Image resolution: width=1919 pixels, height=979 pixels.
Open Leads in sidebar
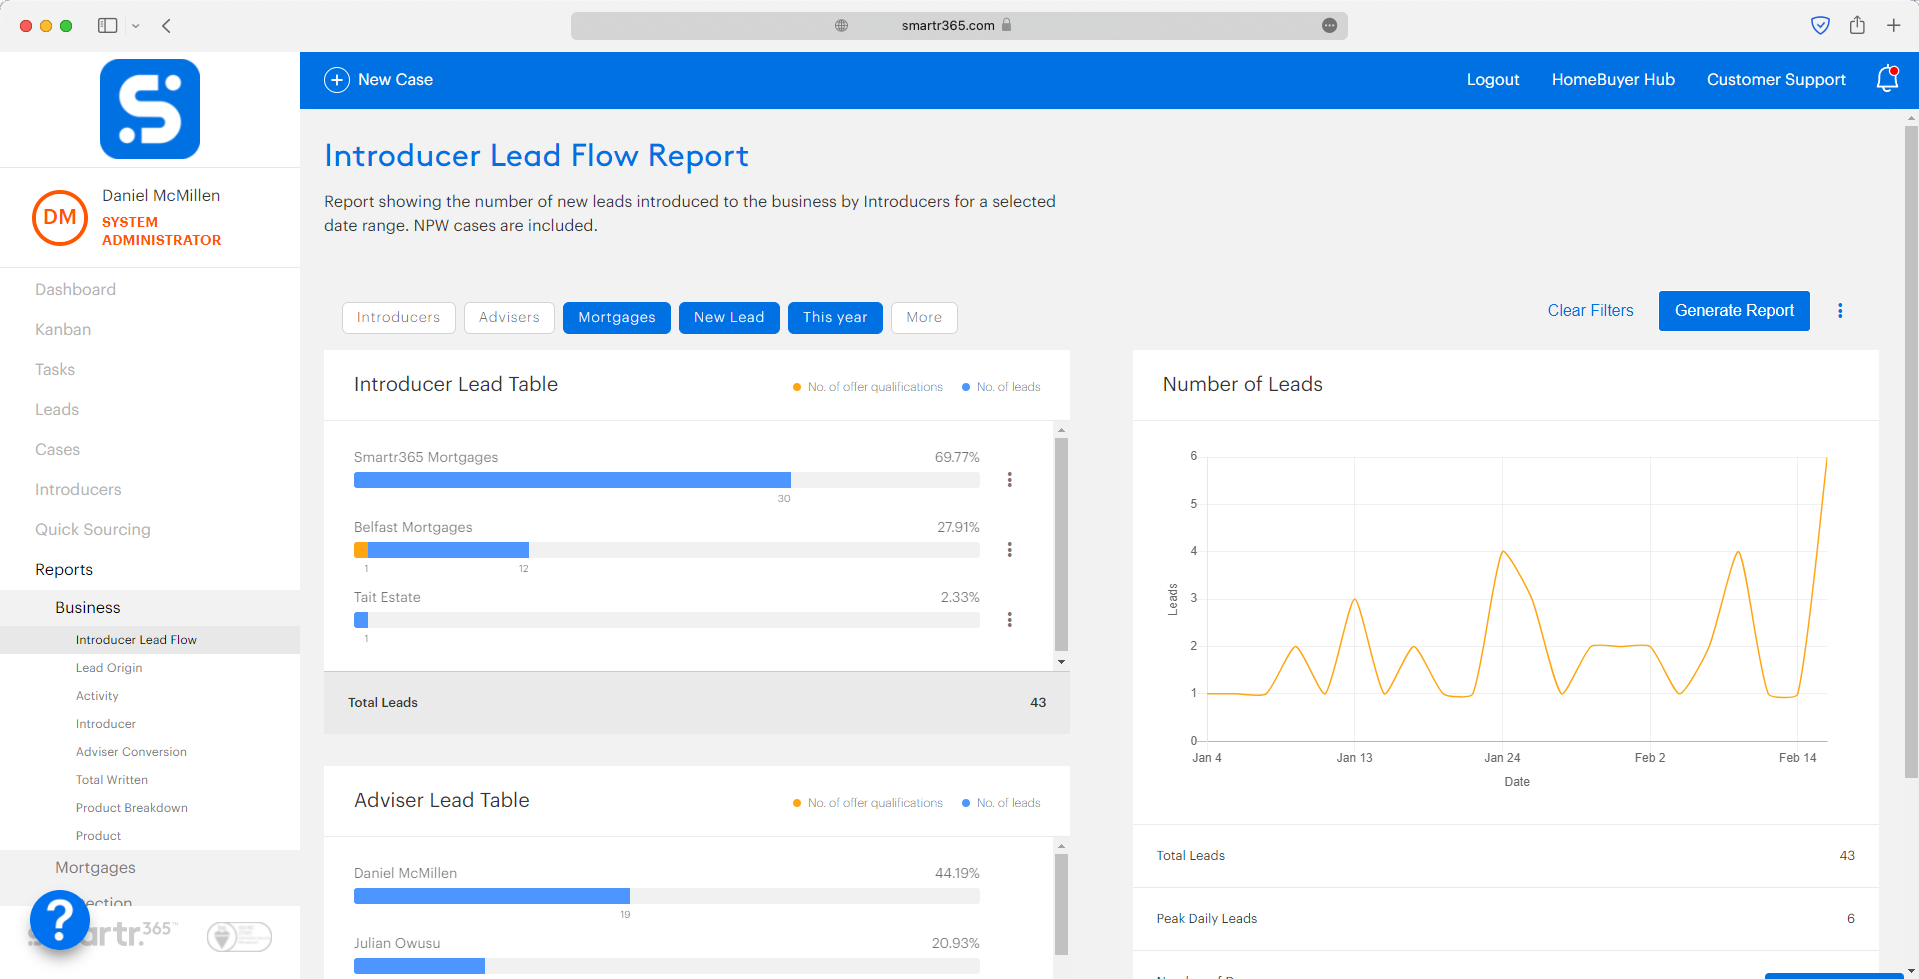click(57, 409)
